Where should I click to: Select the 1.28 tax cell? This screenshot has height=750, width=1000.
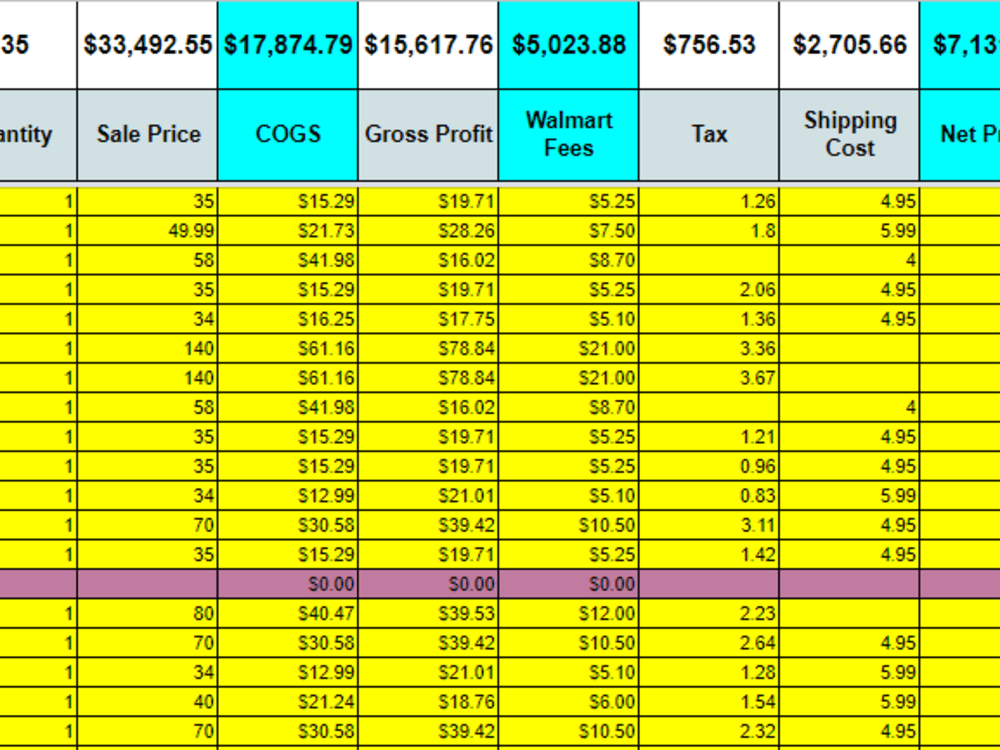[709, 672]
